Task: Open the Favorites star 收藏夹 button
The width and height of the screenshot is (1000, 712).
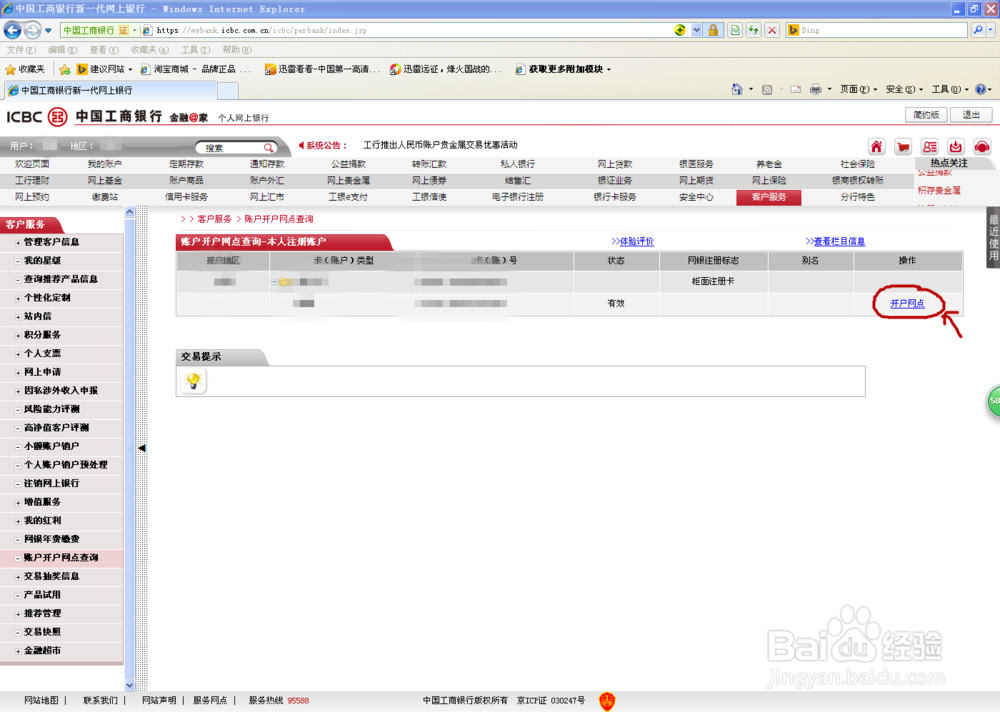Action: [x=25, y=69]
